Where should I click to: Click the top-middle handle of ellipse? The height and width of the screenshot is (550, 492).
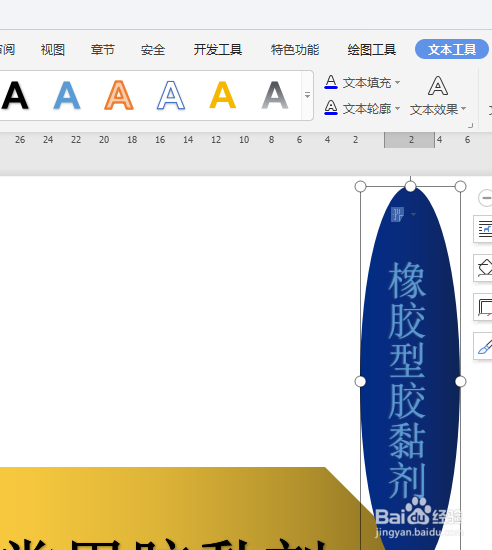pyautogui.click(x=410, y=187)
